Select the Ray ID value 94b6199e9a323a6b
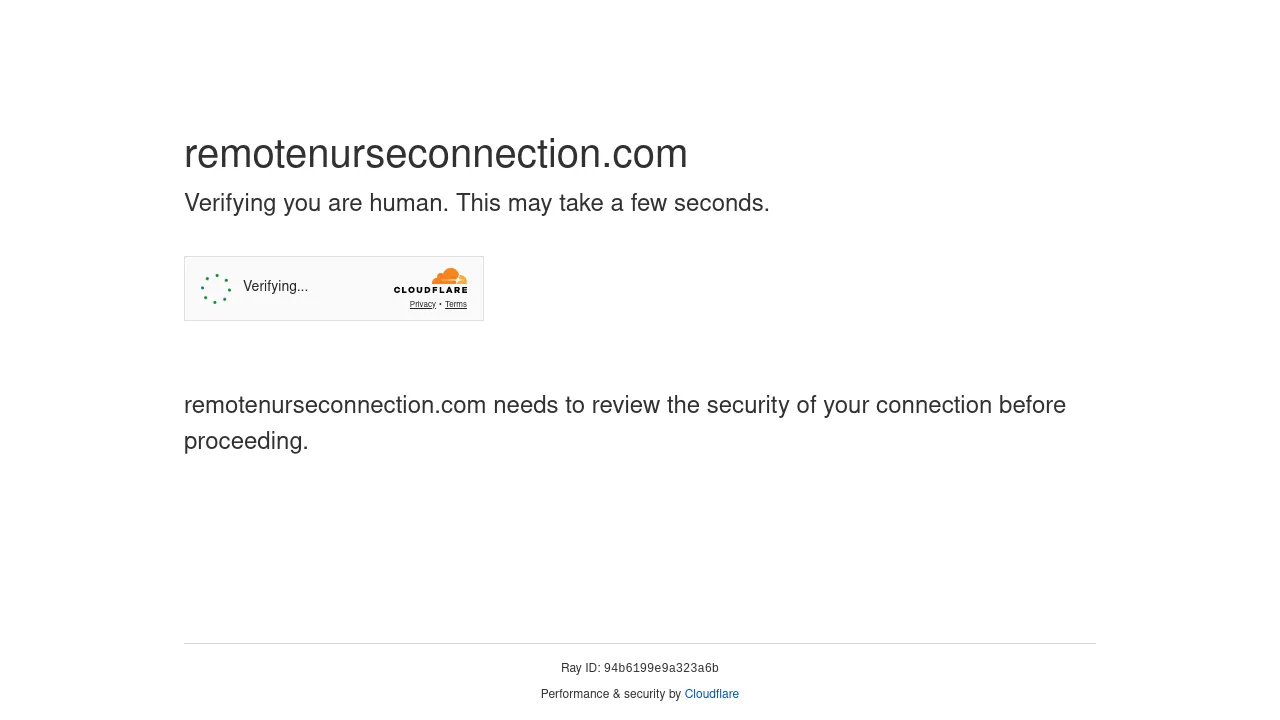Screen dimensions: 1280x720 (x=661, y=668)
